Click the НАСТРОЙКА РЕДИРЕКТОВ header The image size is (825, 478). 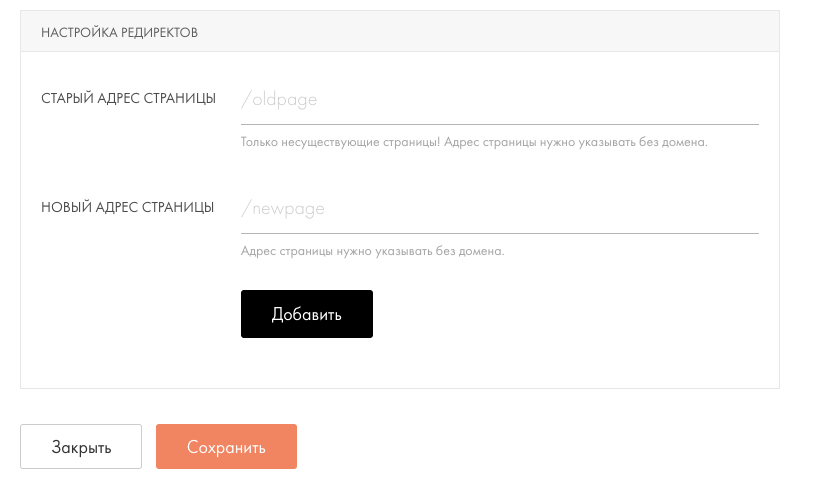(x=120, y=32)
